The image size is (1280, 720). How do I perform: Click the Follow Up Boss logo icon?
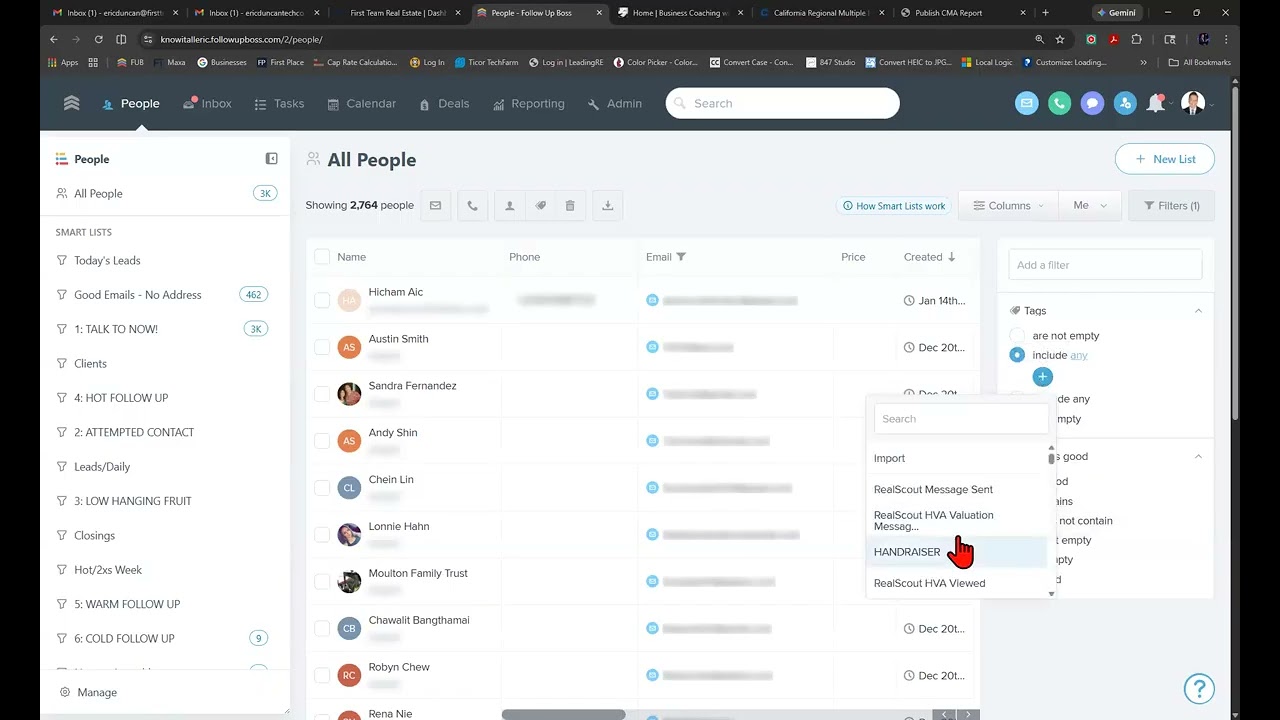tap(71, 103)
